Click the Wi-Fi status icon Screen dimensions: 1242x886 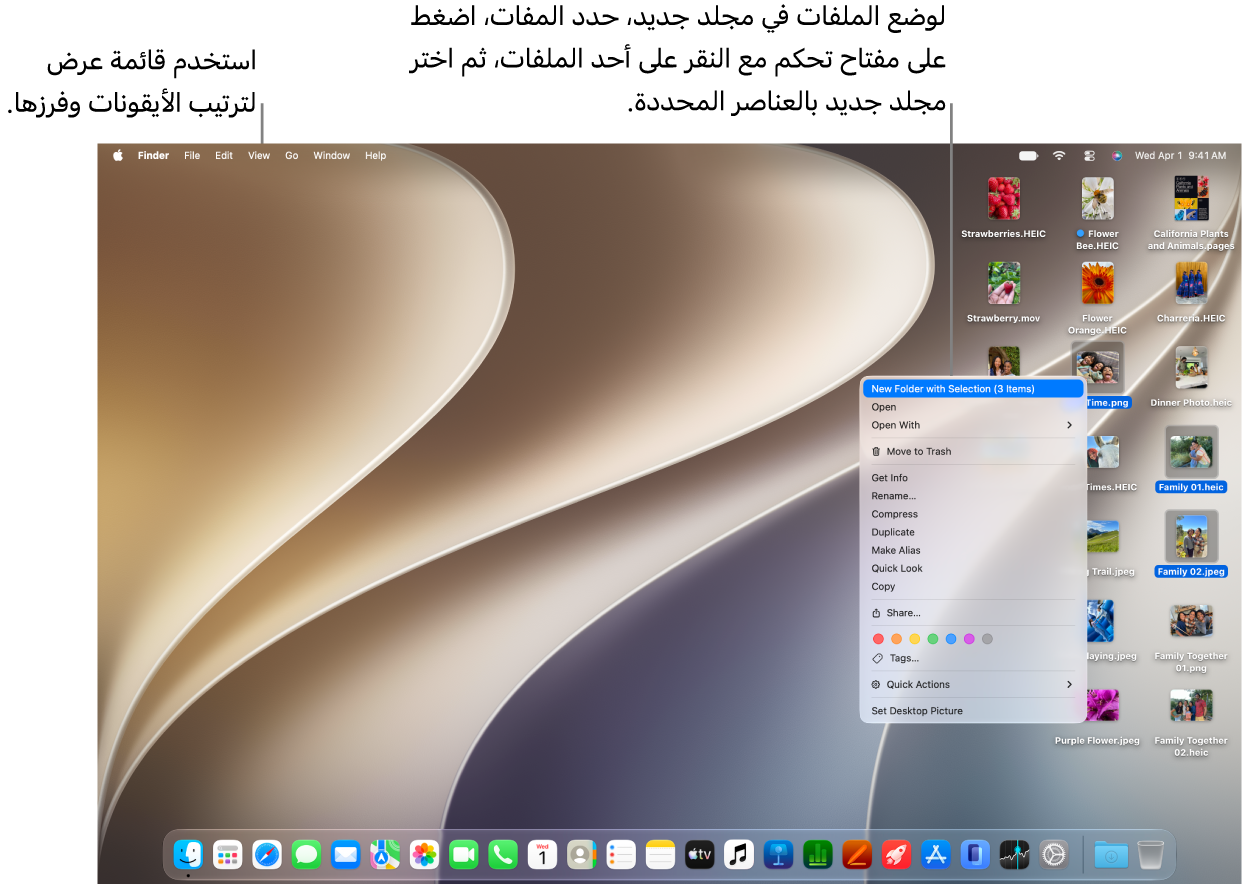(1059, 155)
